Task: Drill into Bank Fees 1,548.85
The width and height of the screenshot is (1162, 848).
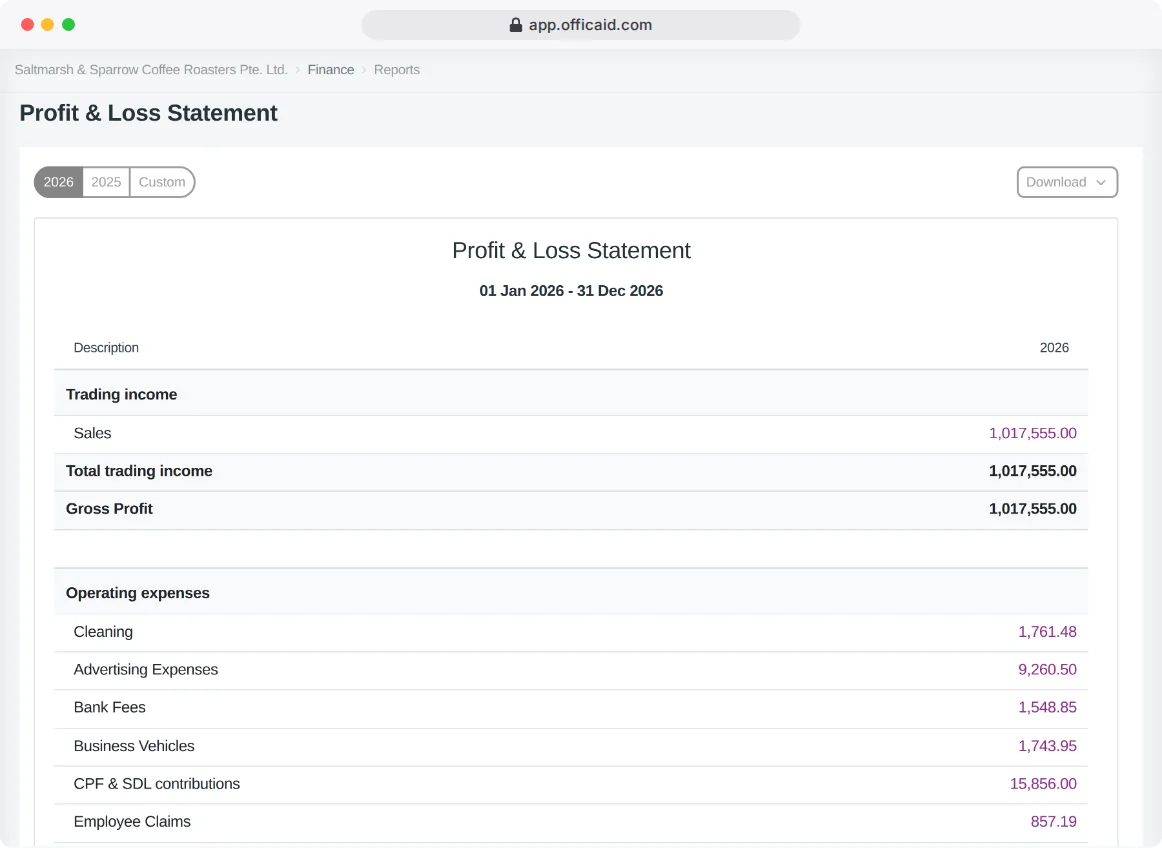Action: (1047, 708)
